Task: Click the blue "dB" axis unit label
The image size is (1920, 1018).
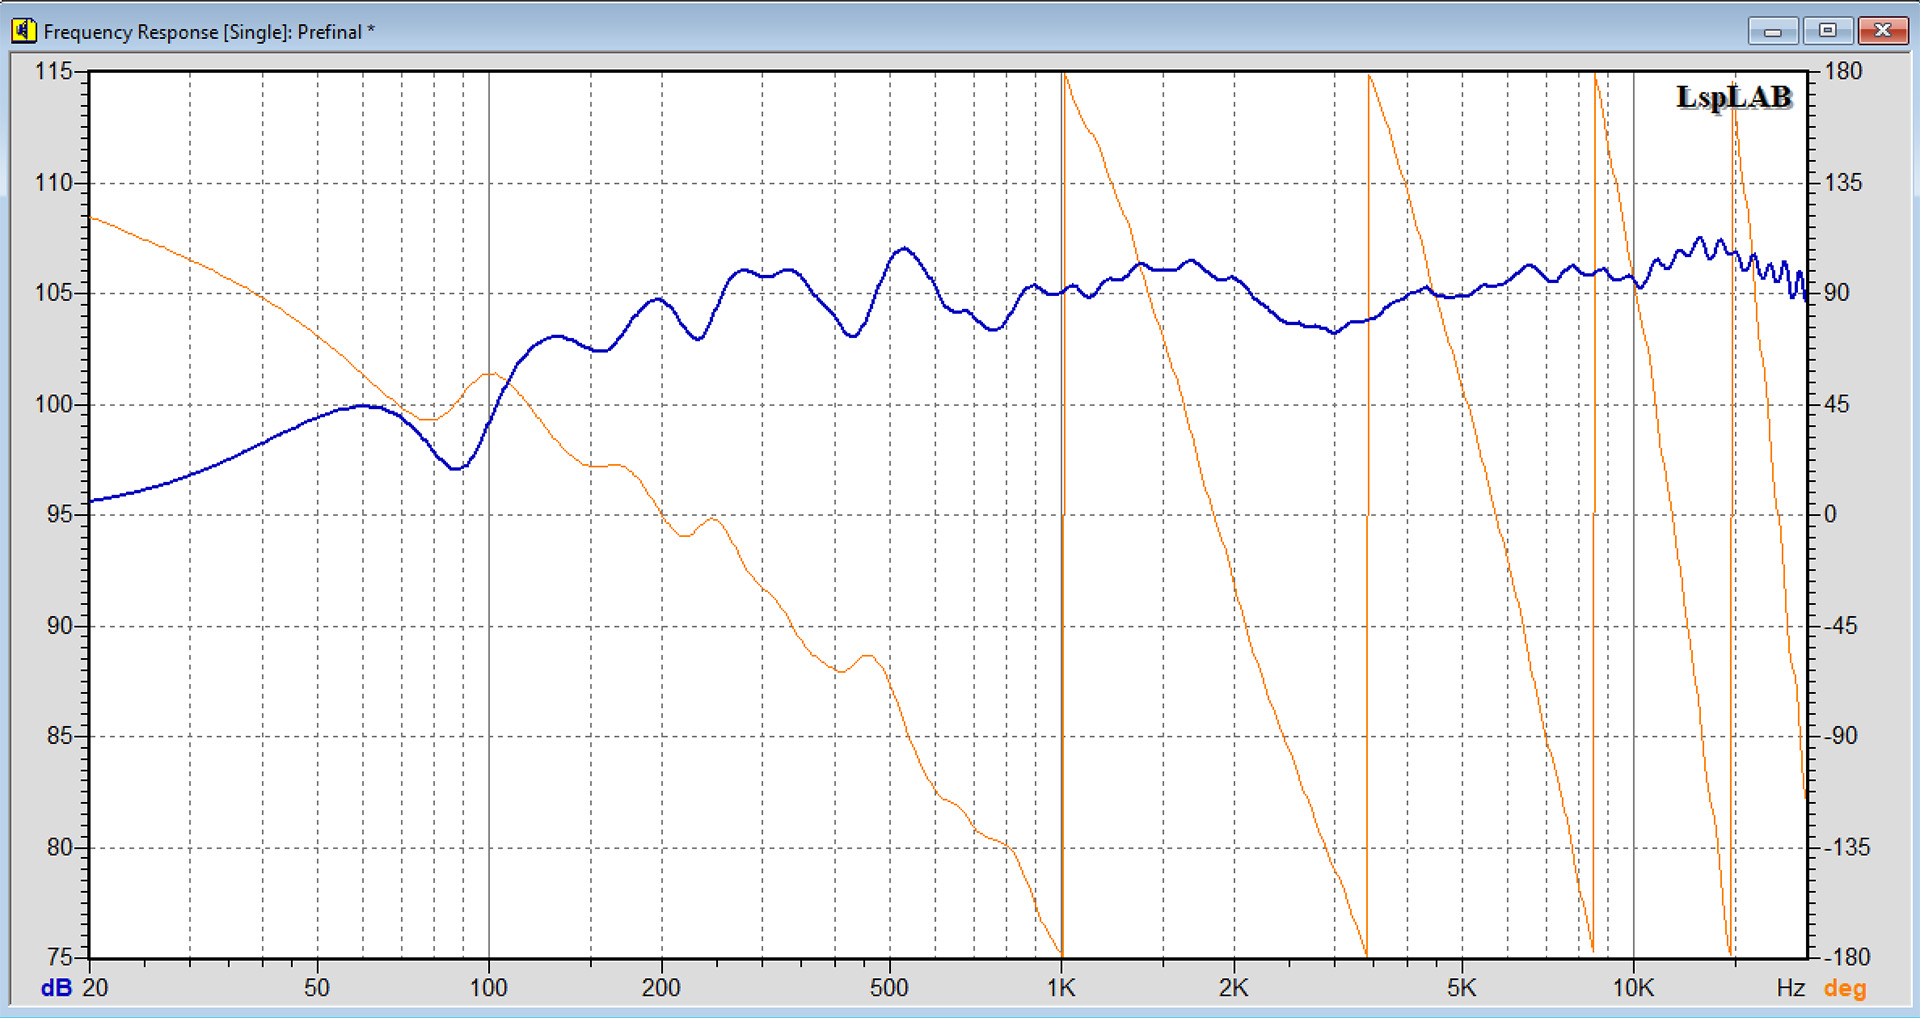Action: coord(56,988)
